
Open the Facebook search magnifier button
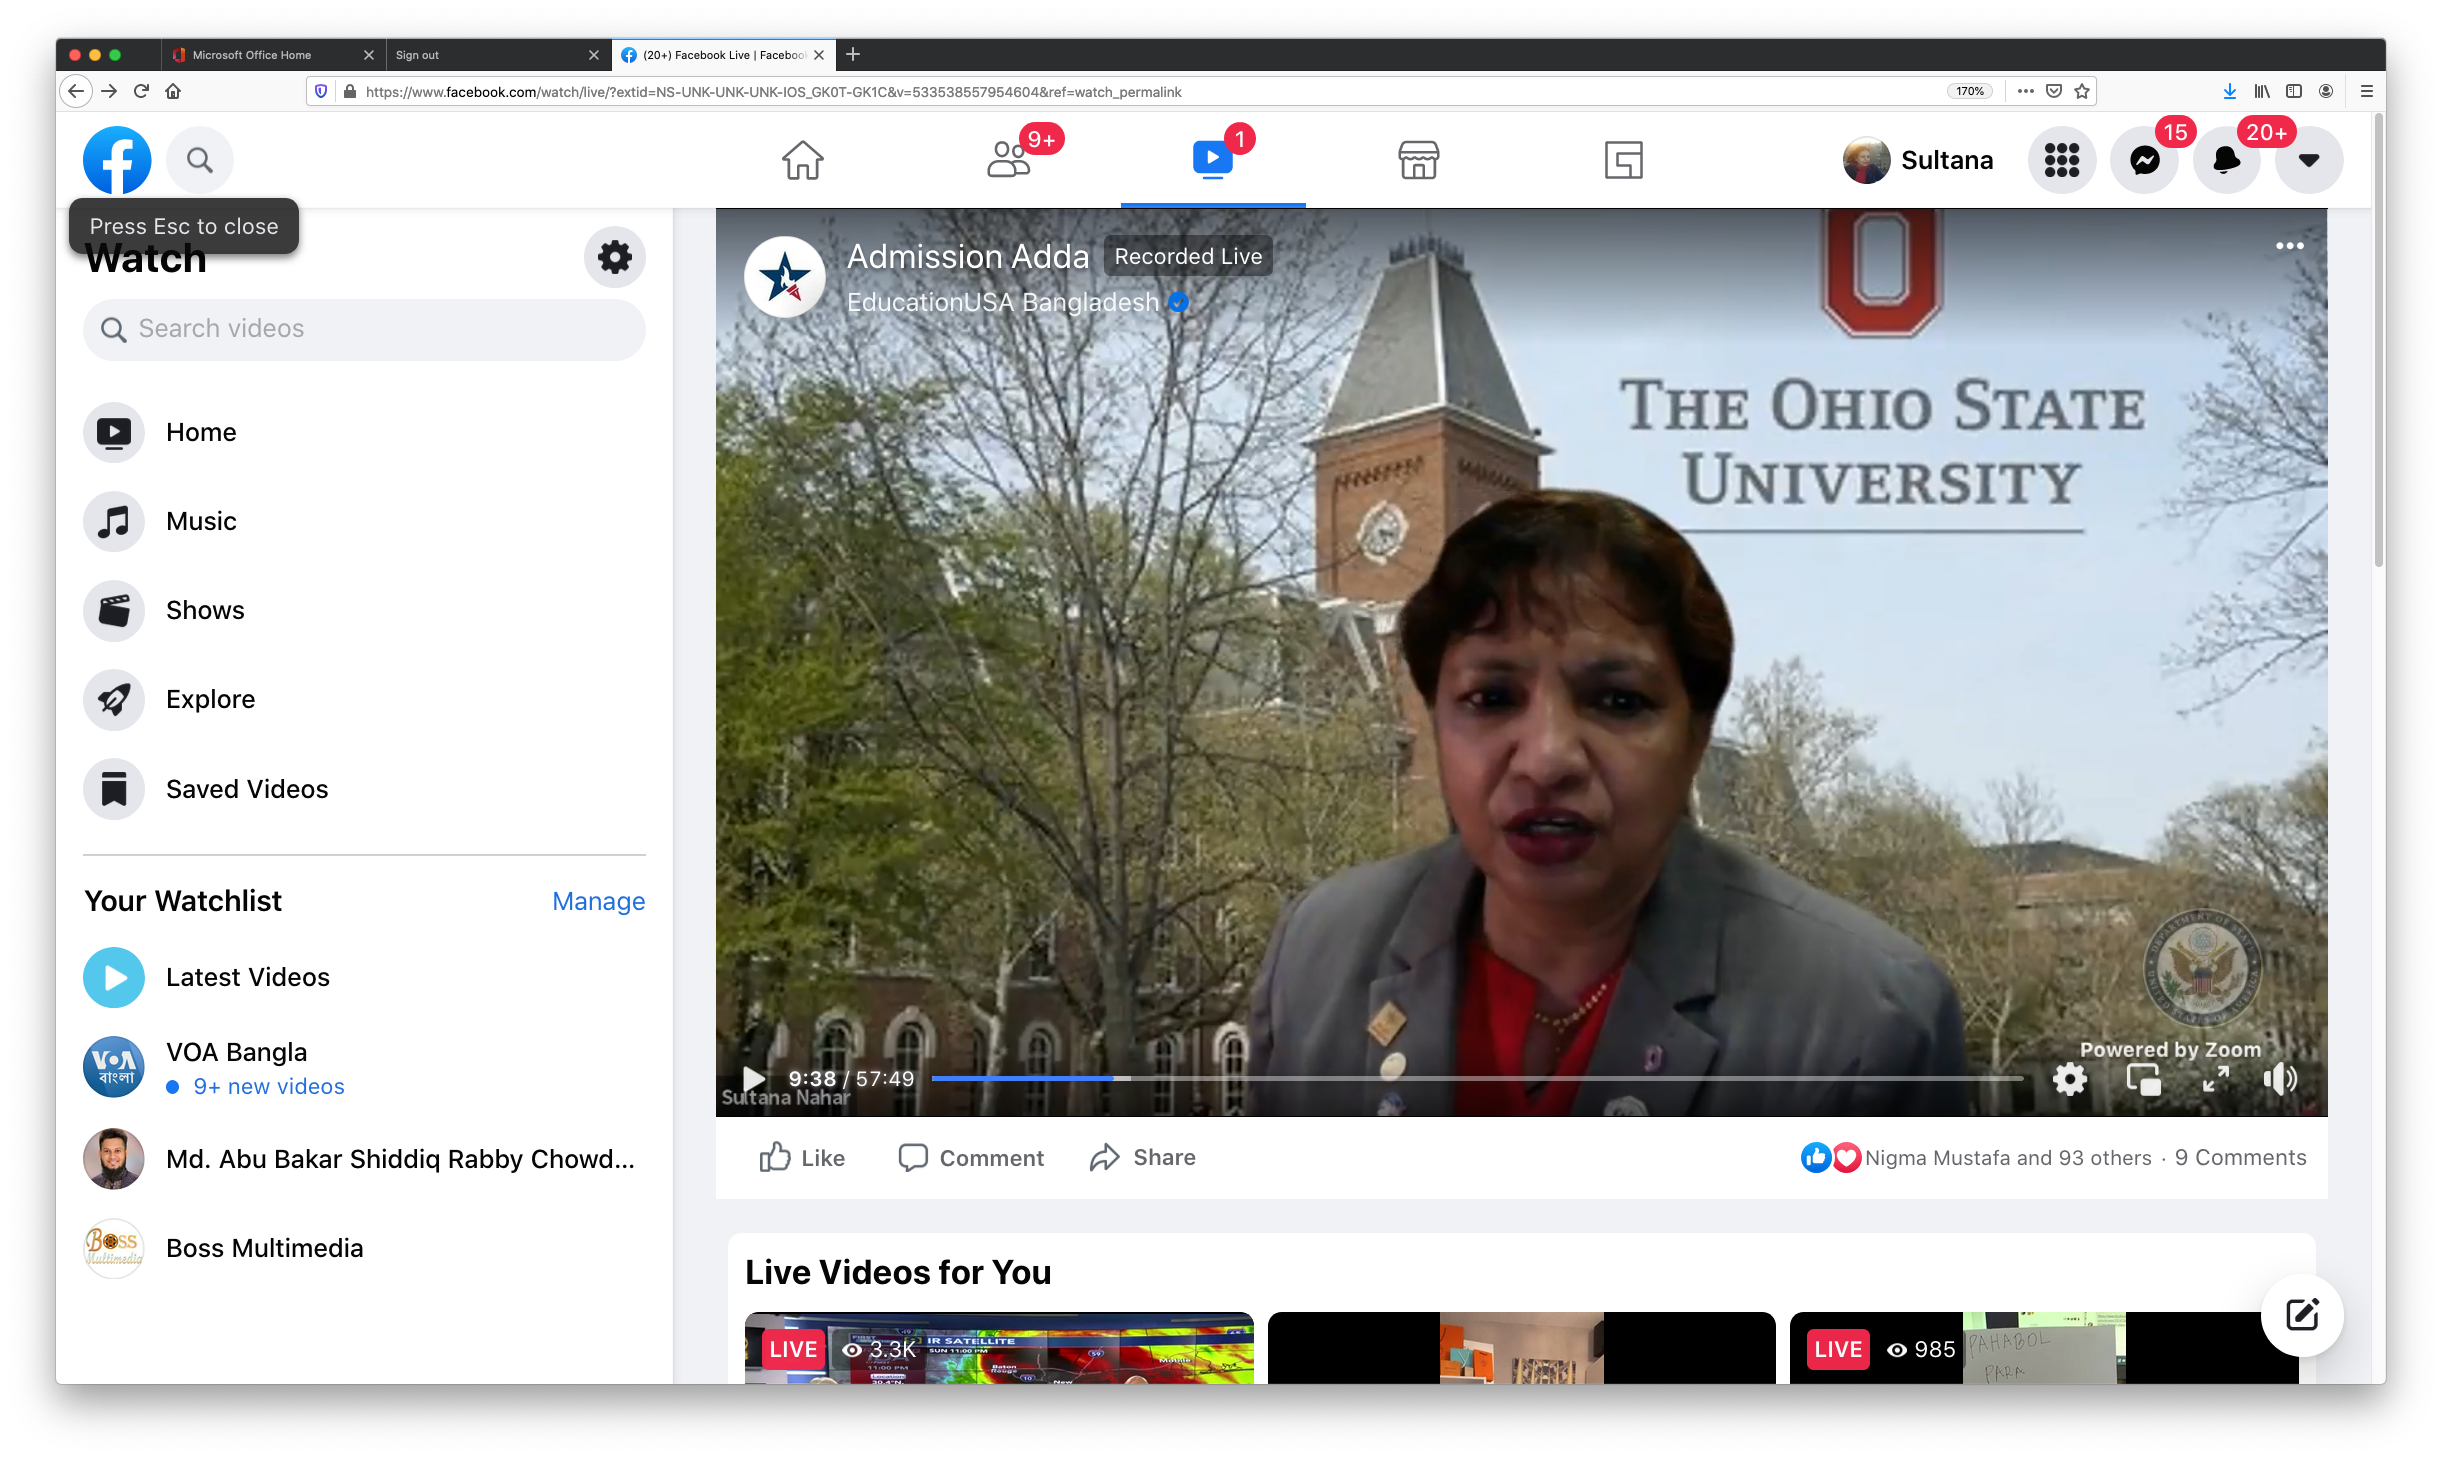click(x=200, y=160)
